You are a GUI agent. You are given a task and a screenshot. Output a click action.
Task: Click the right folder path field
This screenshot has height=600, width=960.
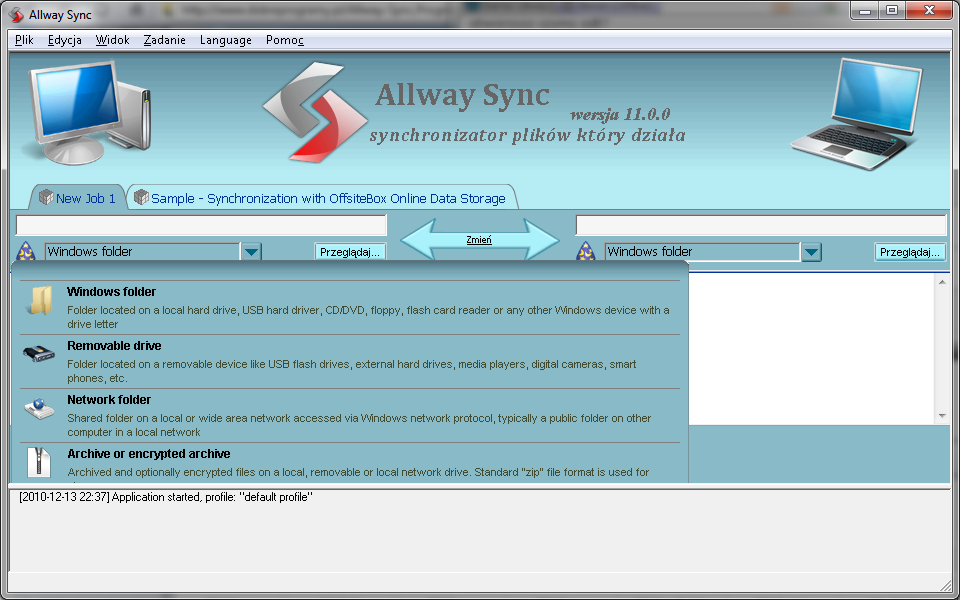coord(761,225)
